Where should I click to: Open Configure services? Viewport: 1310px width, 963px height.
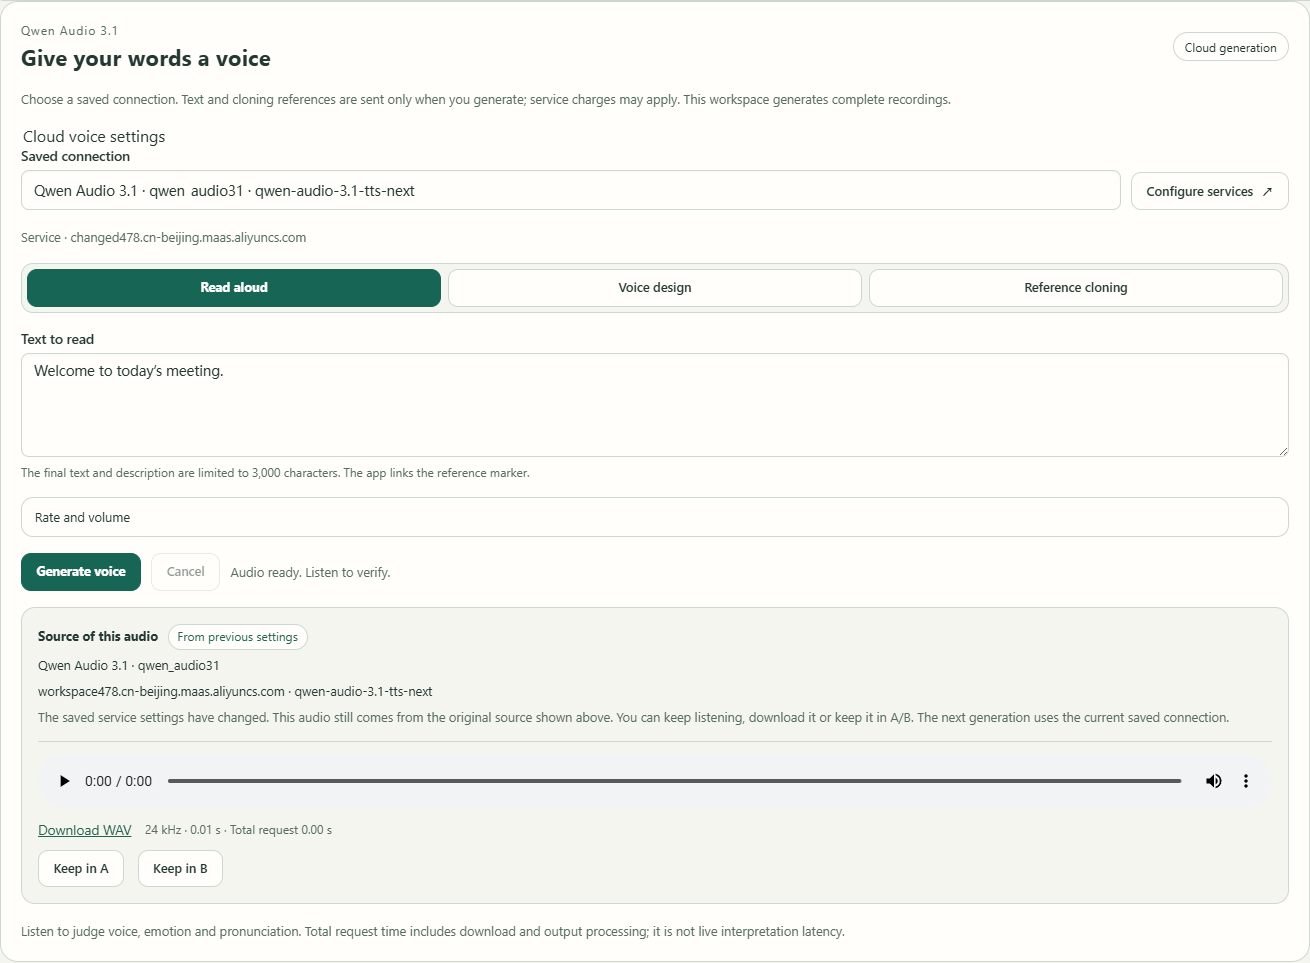point(1209,191)
